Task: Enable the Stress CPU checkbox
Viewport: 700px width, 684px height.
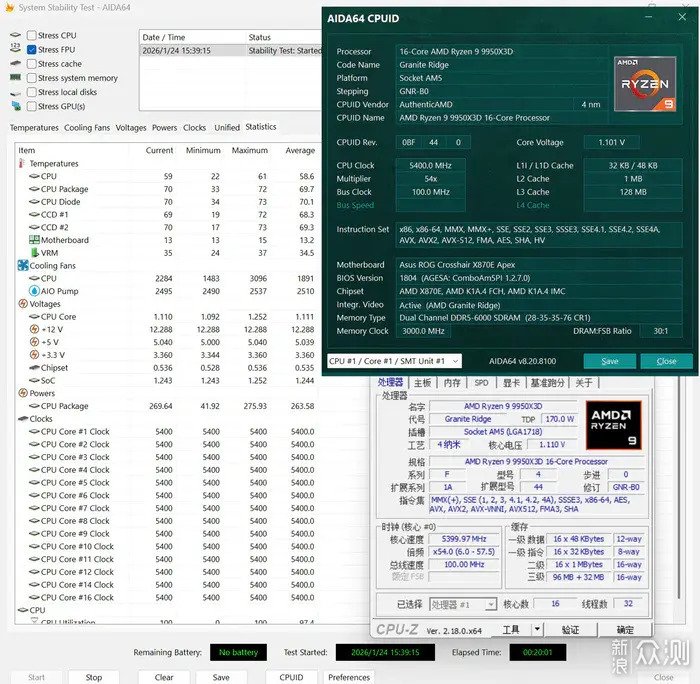Action: pos(32,35)
